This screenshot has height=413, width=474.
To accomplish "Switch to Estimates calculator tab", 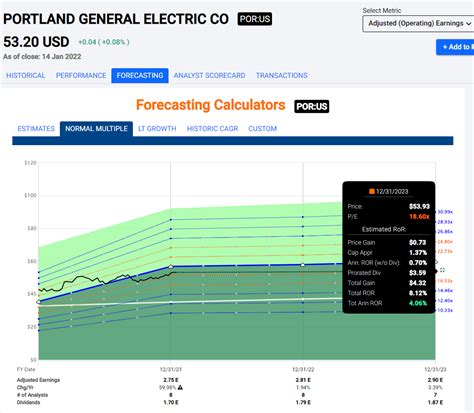I will coord(36,129).
